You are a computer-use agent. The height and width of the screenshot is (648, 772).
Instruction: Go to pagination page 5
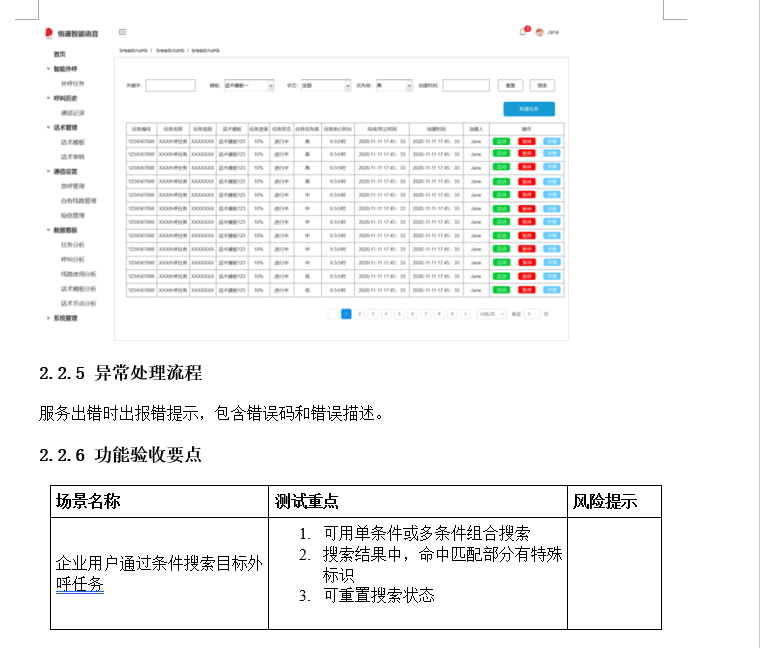click(x=399, y=314)
